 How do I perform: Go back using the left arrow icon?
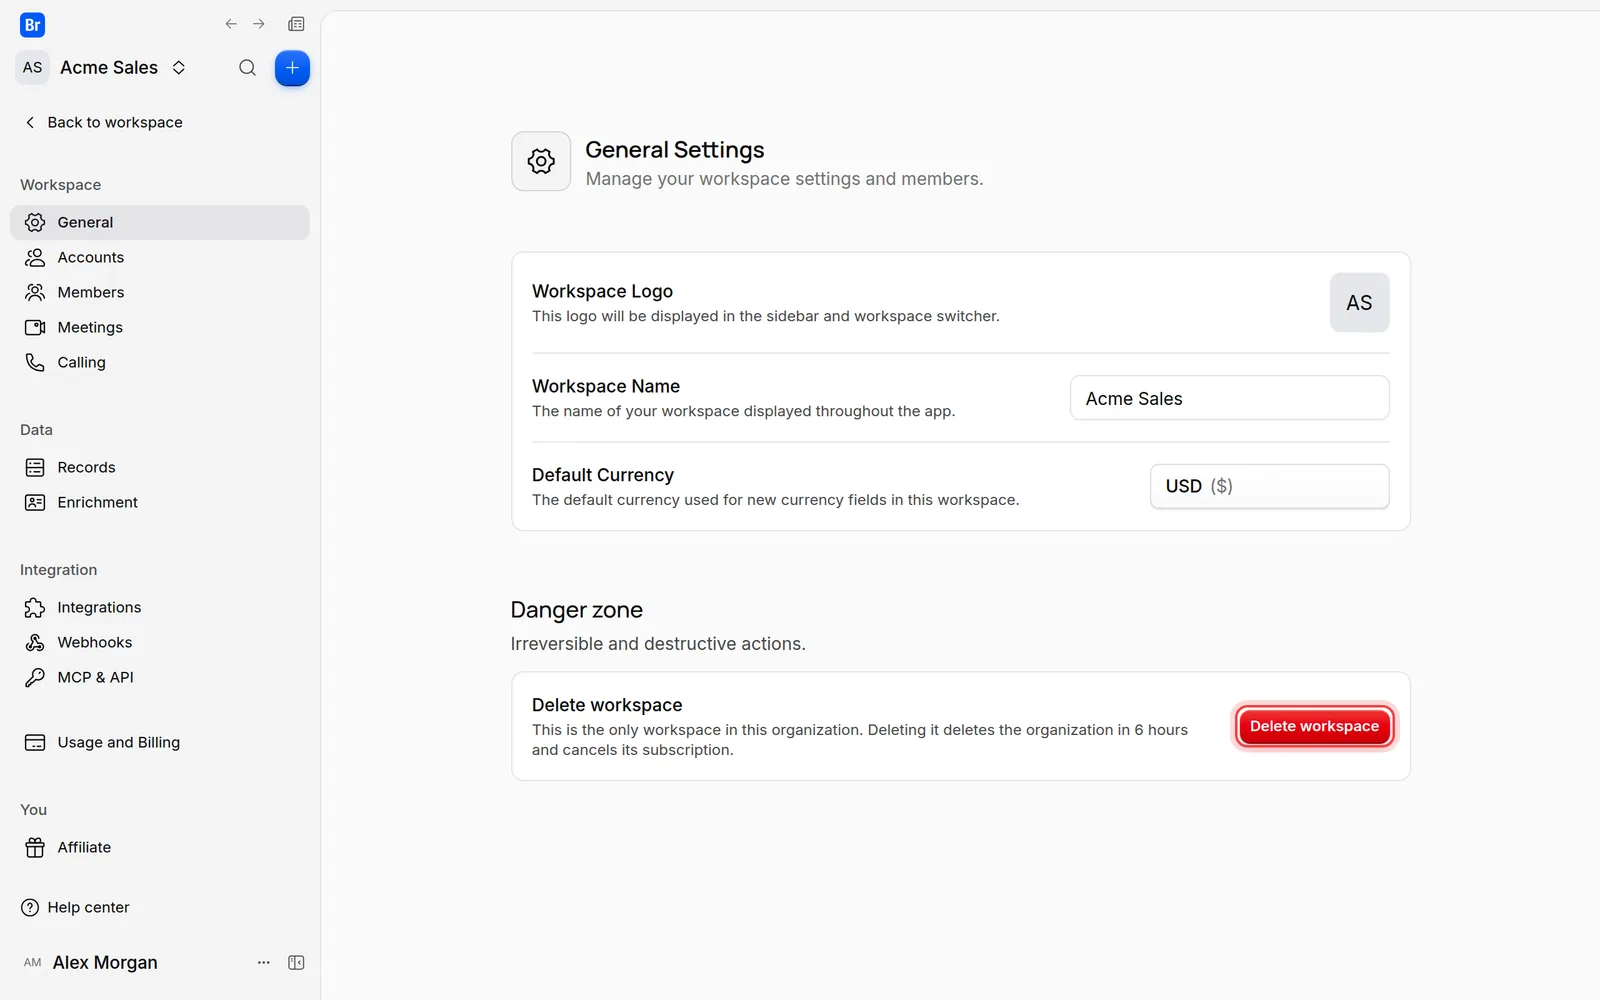pos(231,24)
